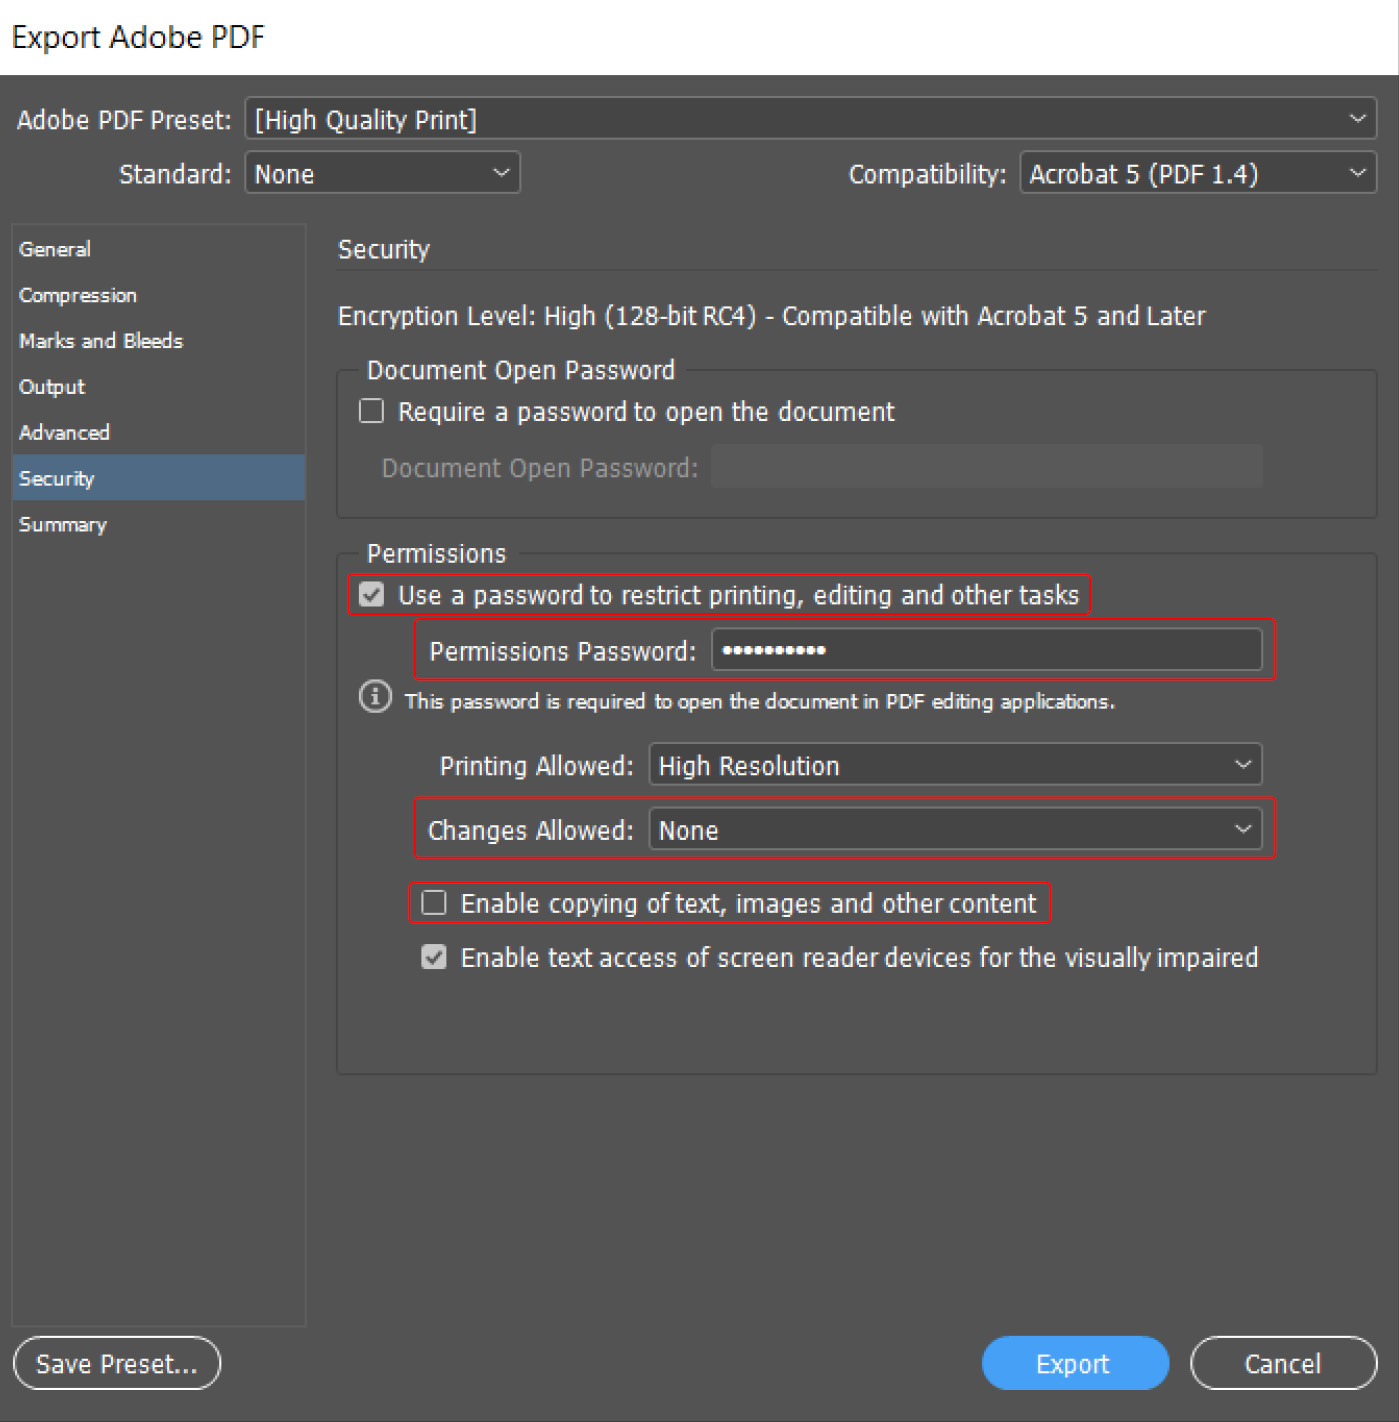View the Summary section

[63, 525]
